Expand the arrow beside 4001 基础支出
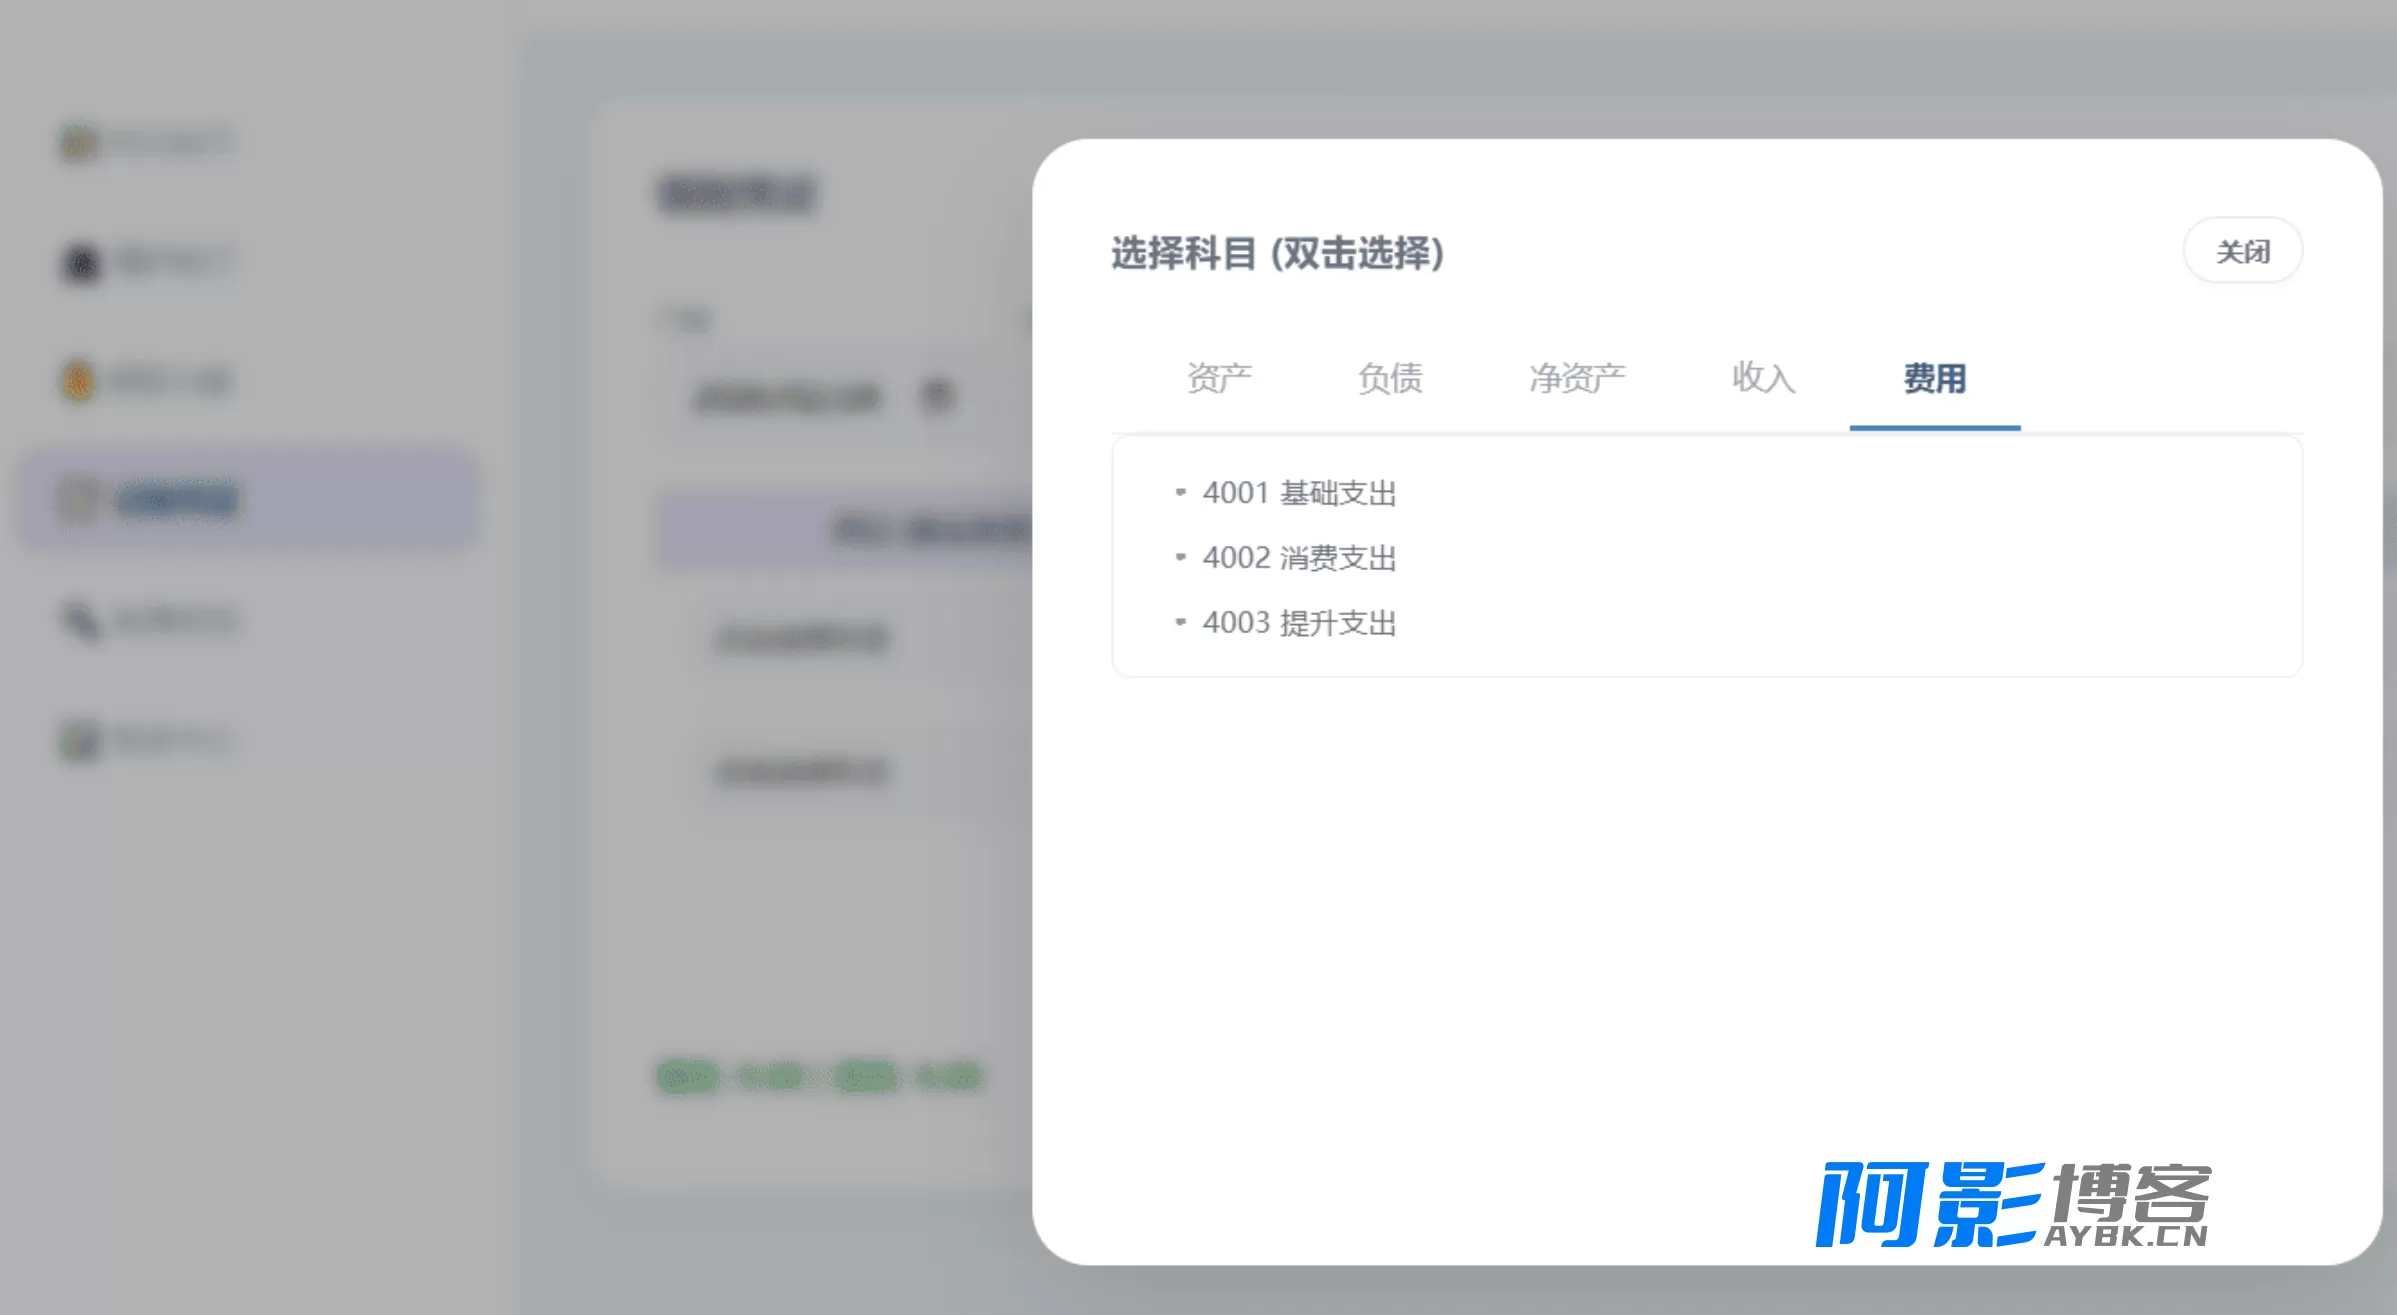The height and width of the screenshot is (1315, 2397). [x=1181, y=492]
